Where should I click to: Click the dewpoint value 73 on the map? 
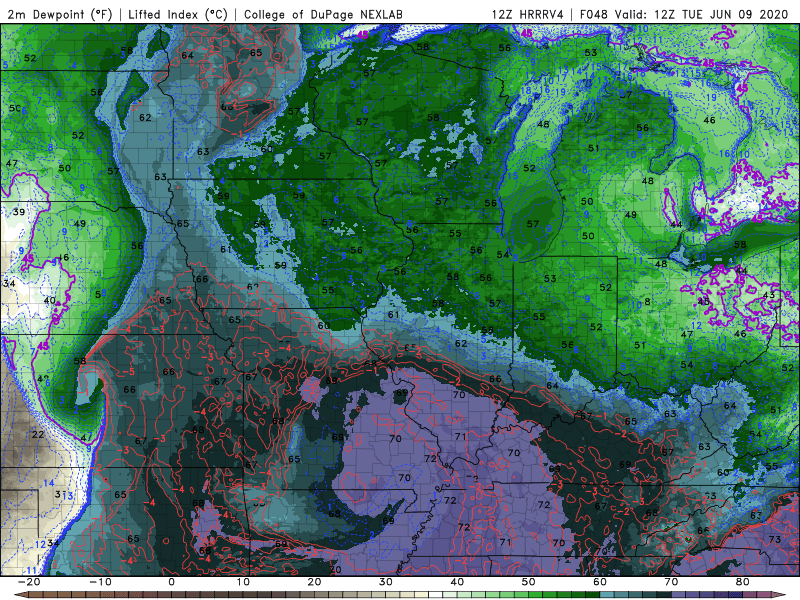(774, 539)
